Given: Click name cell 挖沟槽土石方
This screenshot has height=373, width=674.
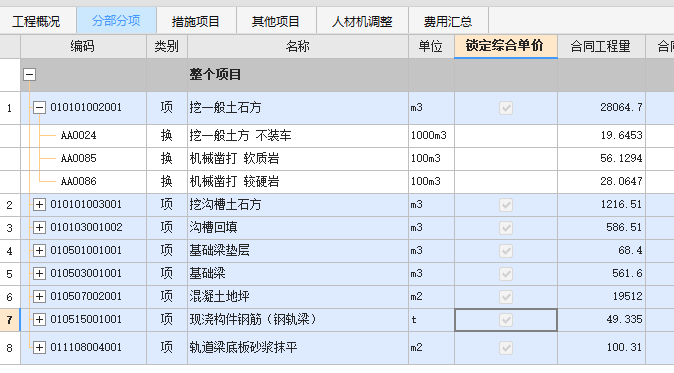Looking at the screenshot, I should [x=297, y=205].
